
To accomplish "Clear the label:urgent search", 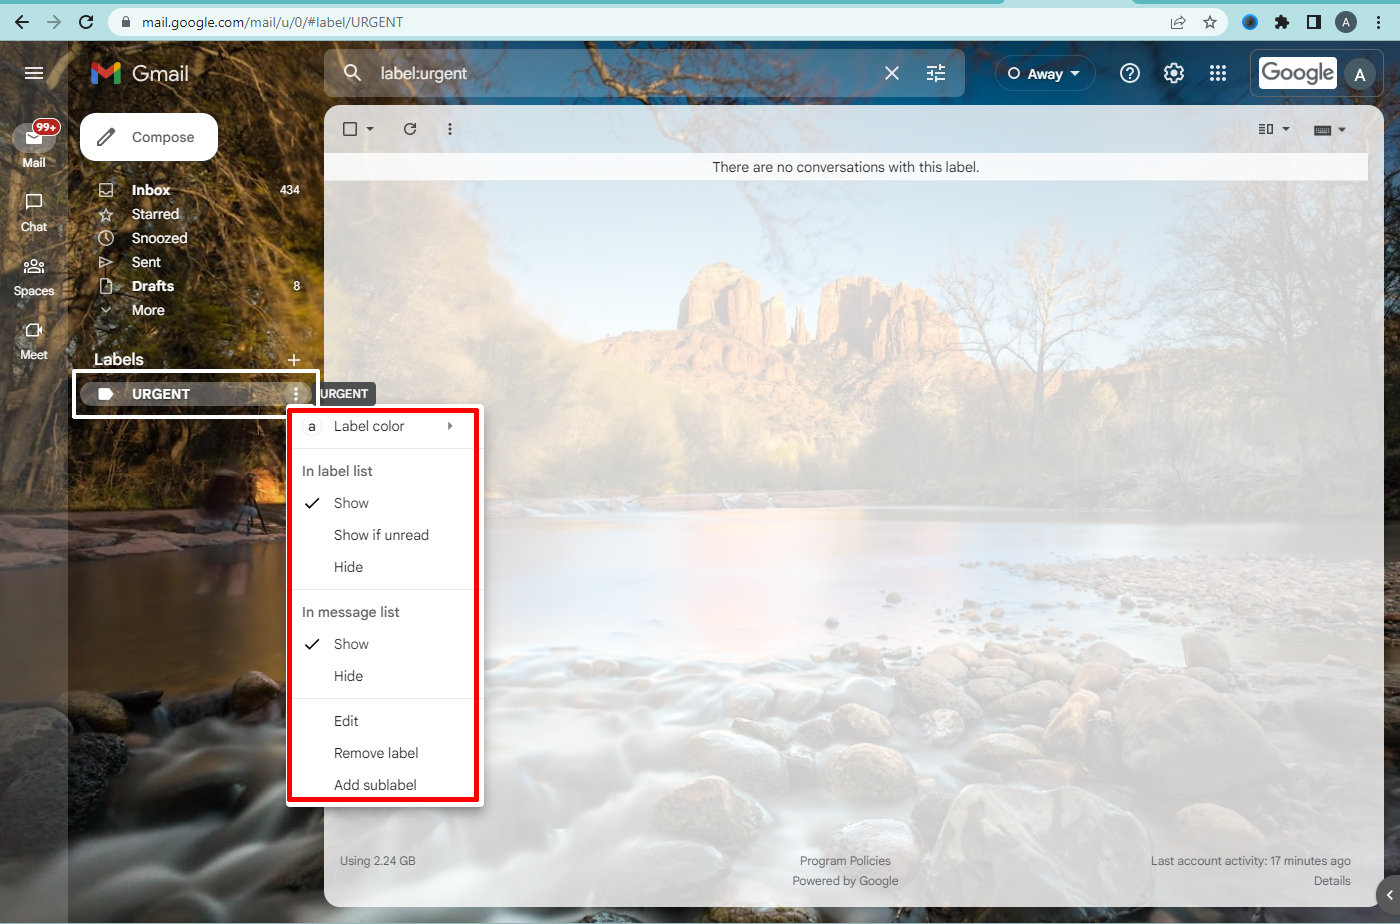I will click(x=892, y=73).
